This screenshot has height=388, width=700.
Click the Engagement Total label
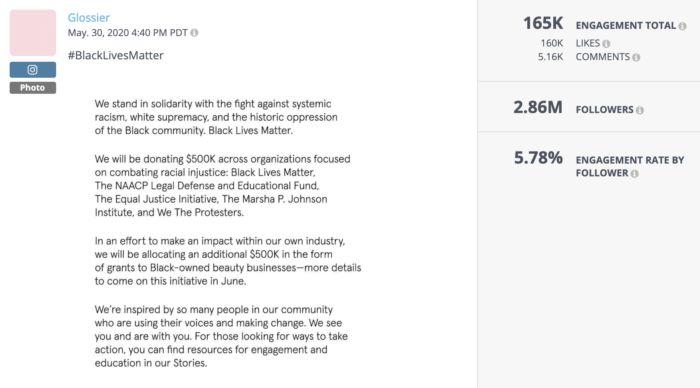(x=626, y=25)
